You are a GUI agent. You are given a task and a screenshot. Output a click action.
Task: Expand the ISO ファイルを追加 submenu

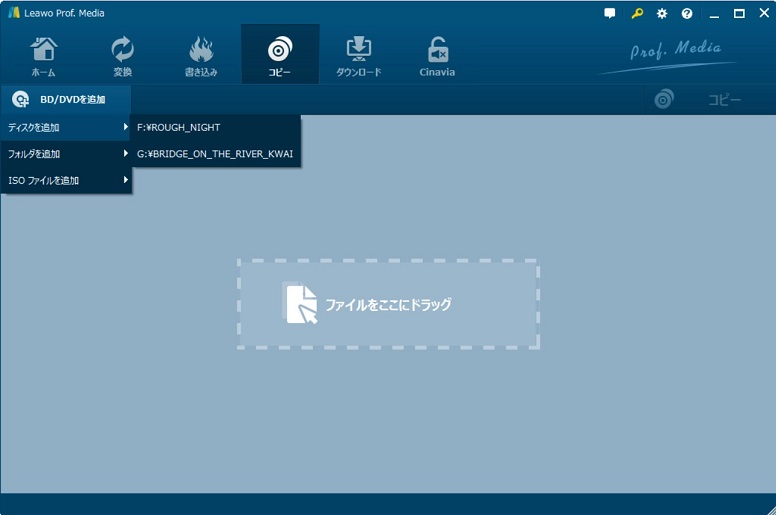click(x=44, y=181)
